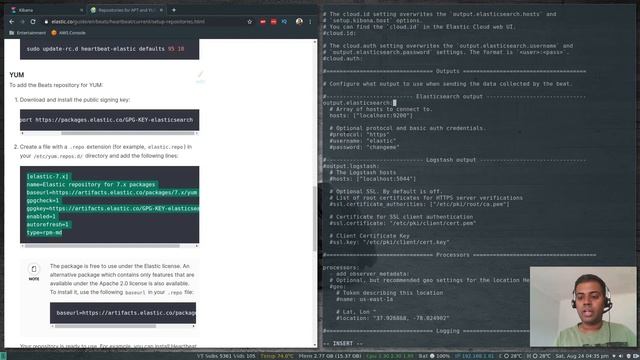
Task: Click the update-rc.d heartbeat-elastic command block
Action: click(x=109, y=49)
